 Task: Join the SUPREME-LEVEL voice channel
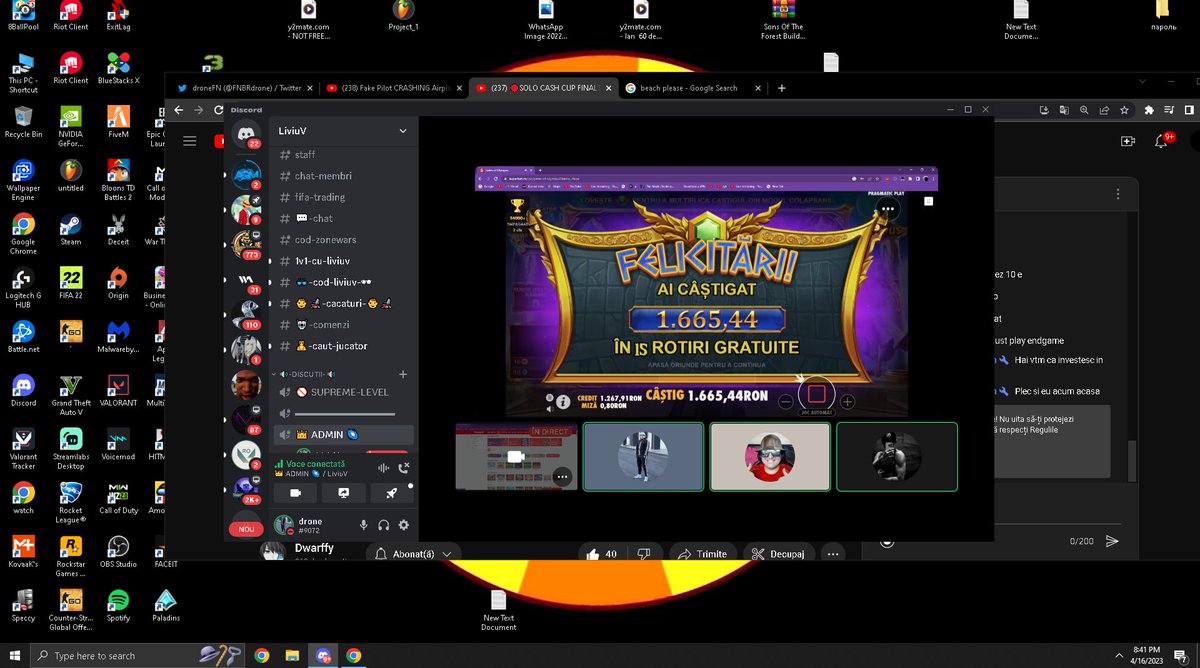click(x=341, y=392)
